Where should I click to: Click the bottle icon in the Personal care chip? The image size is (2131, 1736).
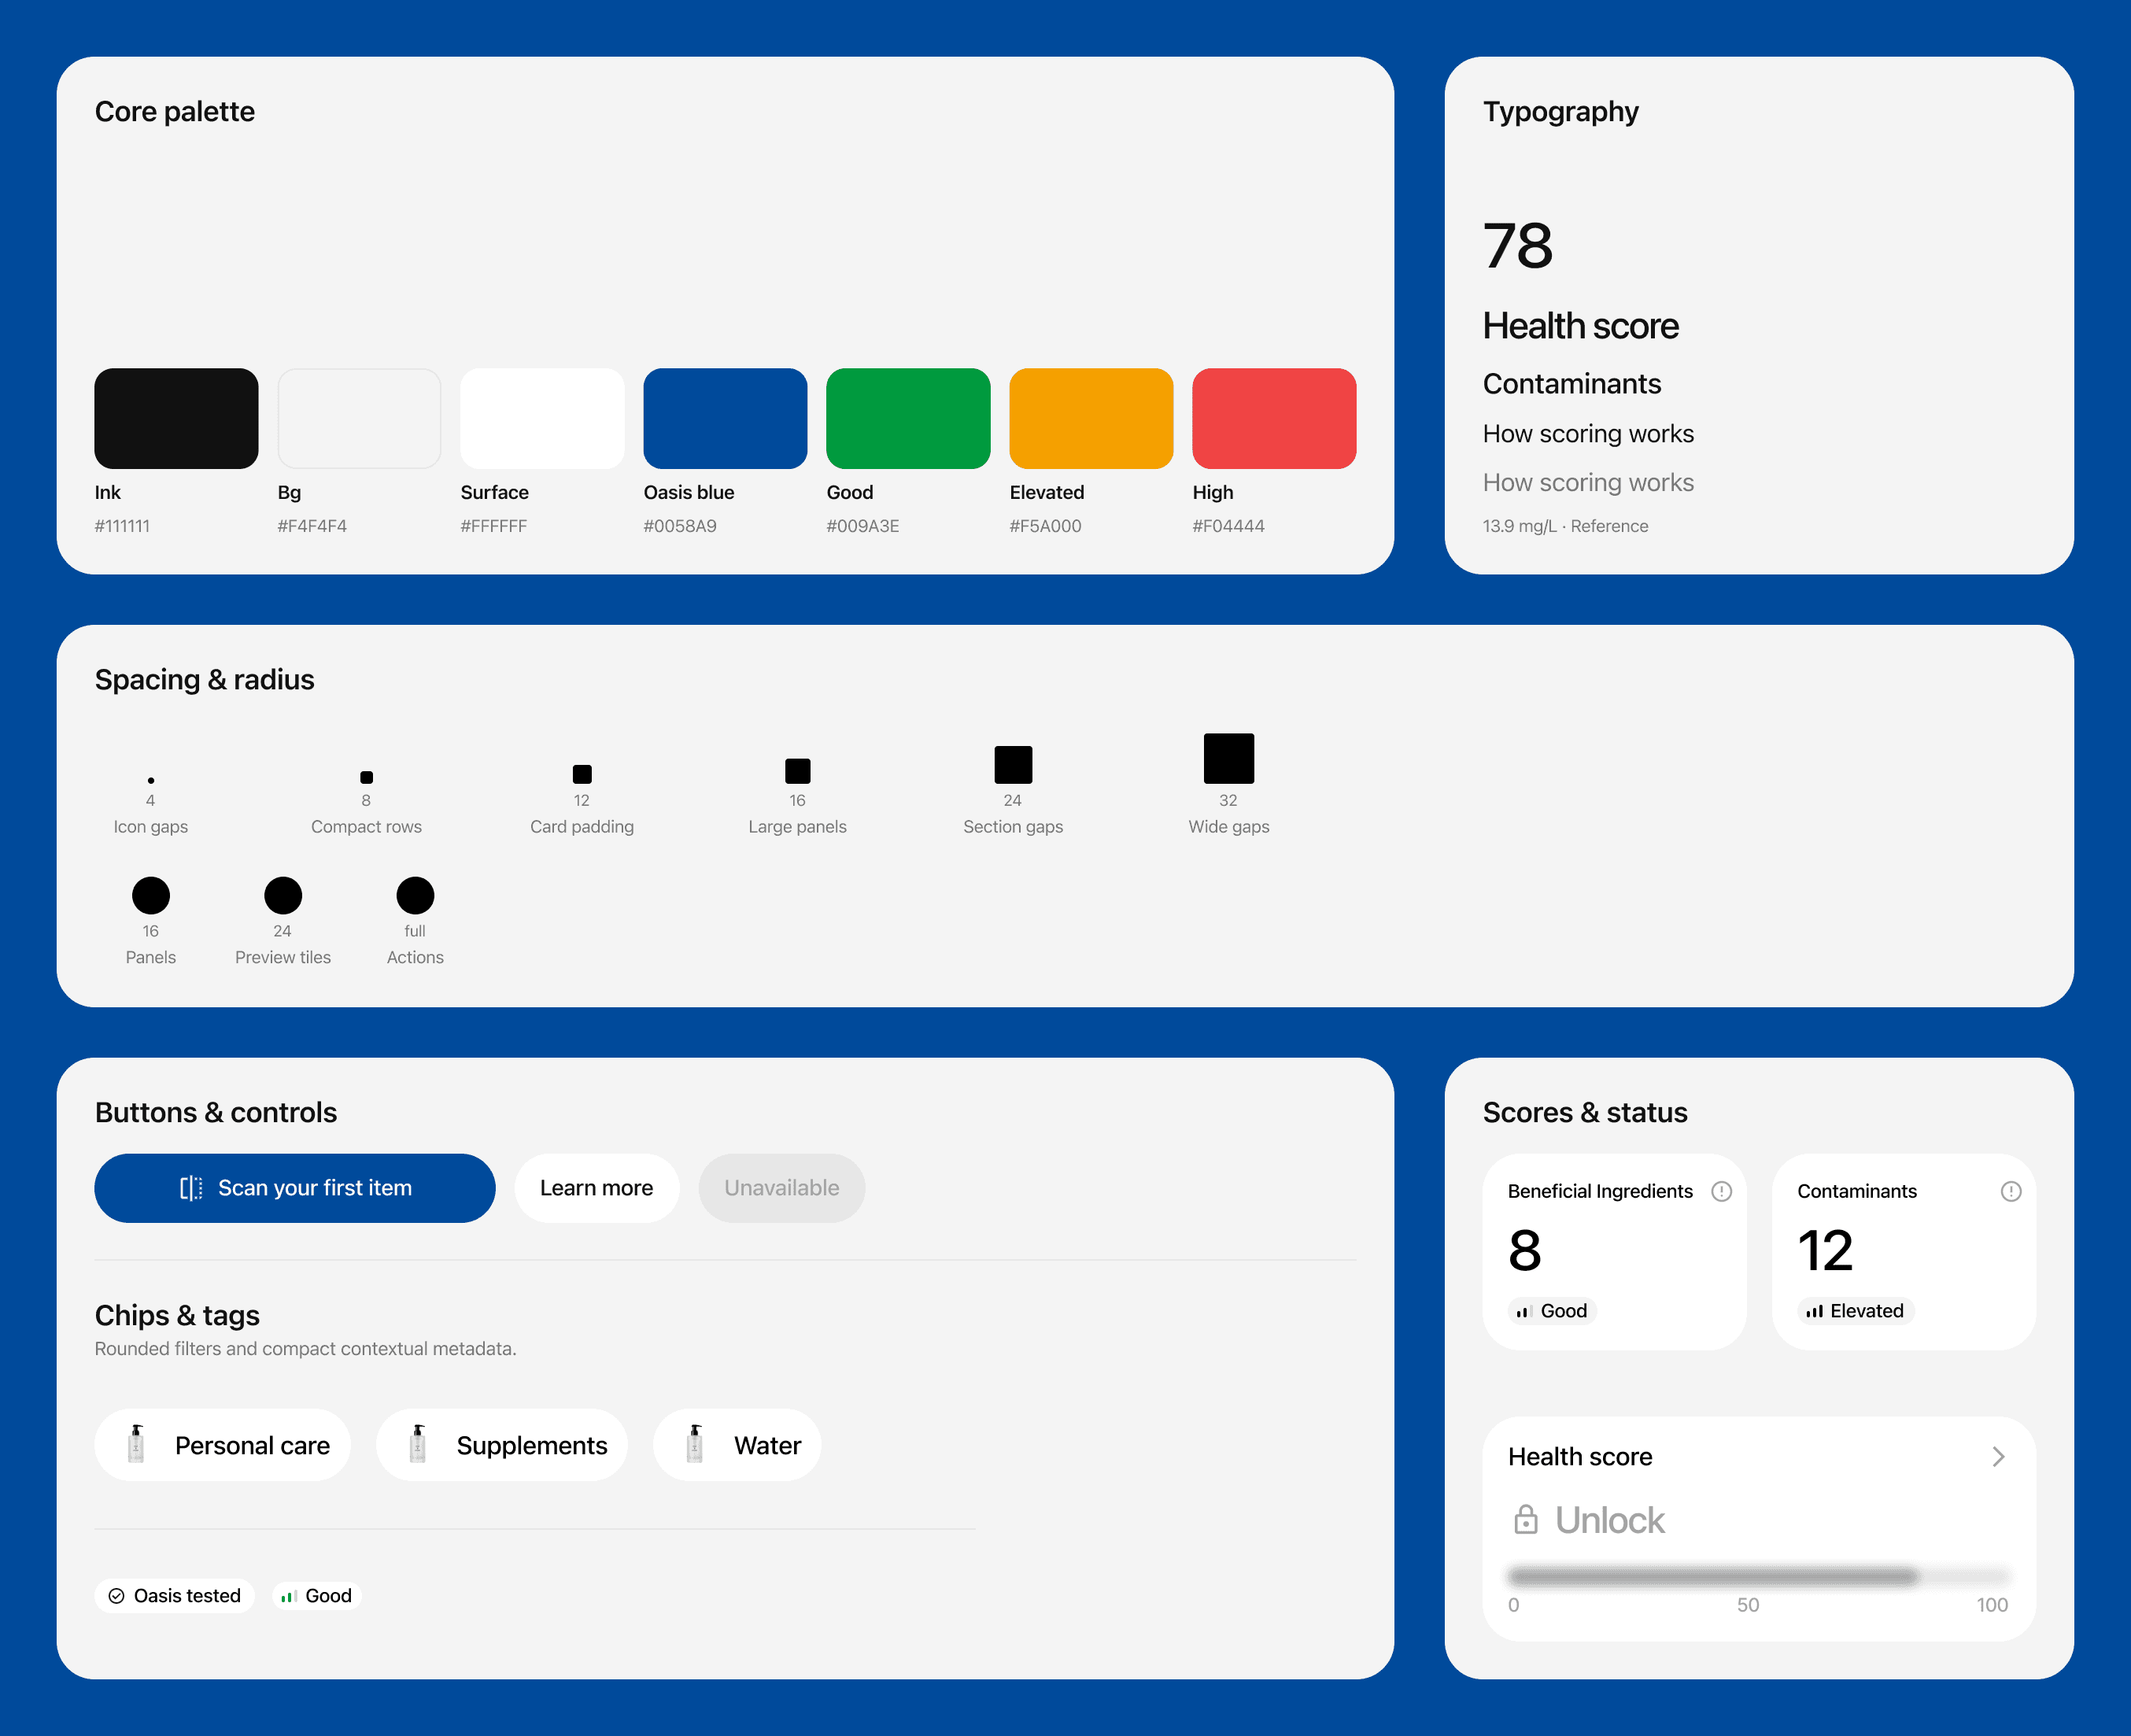point(136,1444)
